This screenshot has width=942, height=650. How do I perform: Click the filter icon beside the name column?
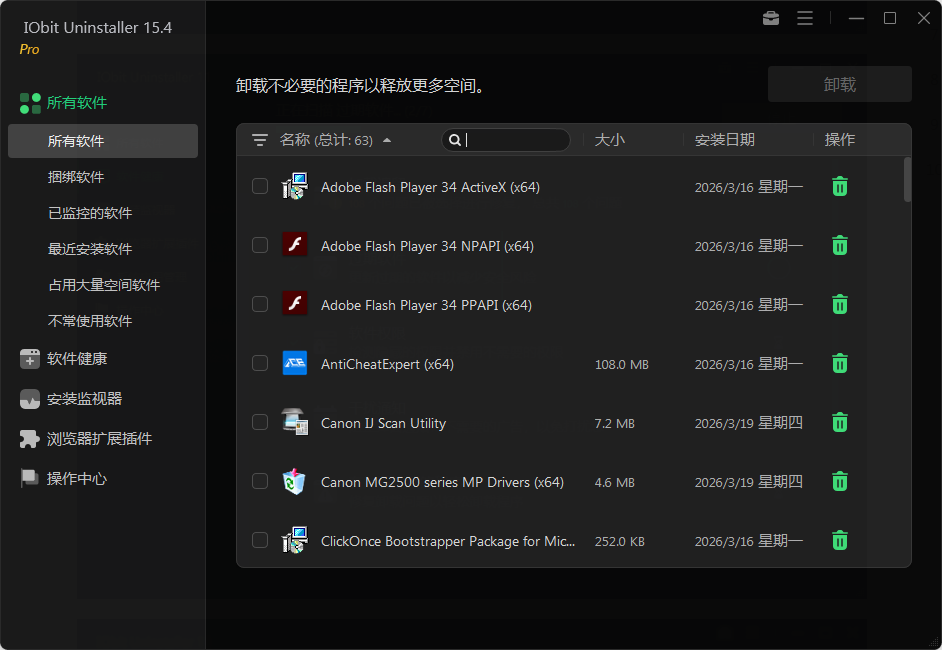pos(261,140)
